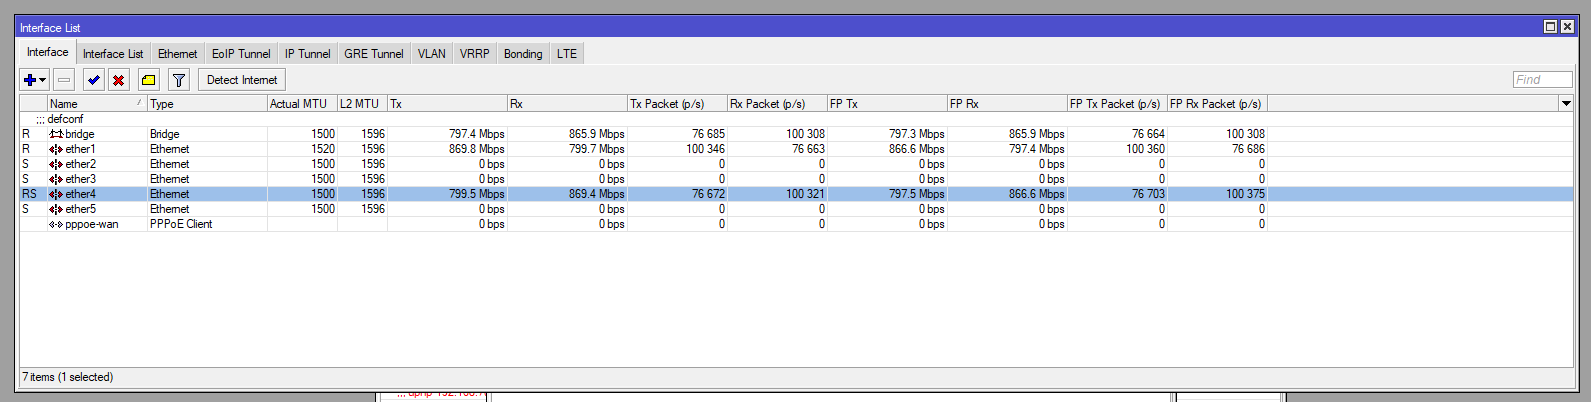Sort by FP Rx Packet (p/s) header
The width and height of the screenshot is (1591, 402).
1217,103
